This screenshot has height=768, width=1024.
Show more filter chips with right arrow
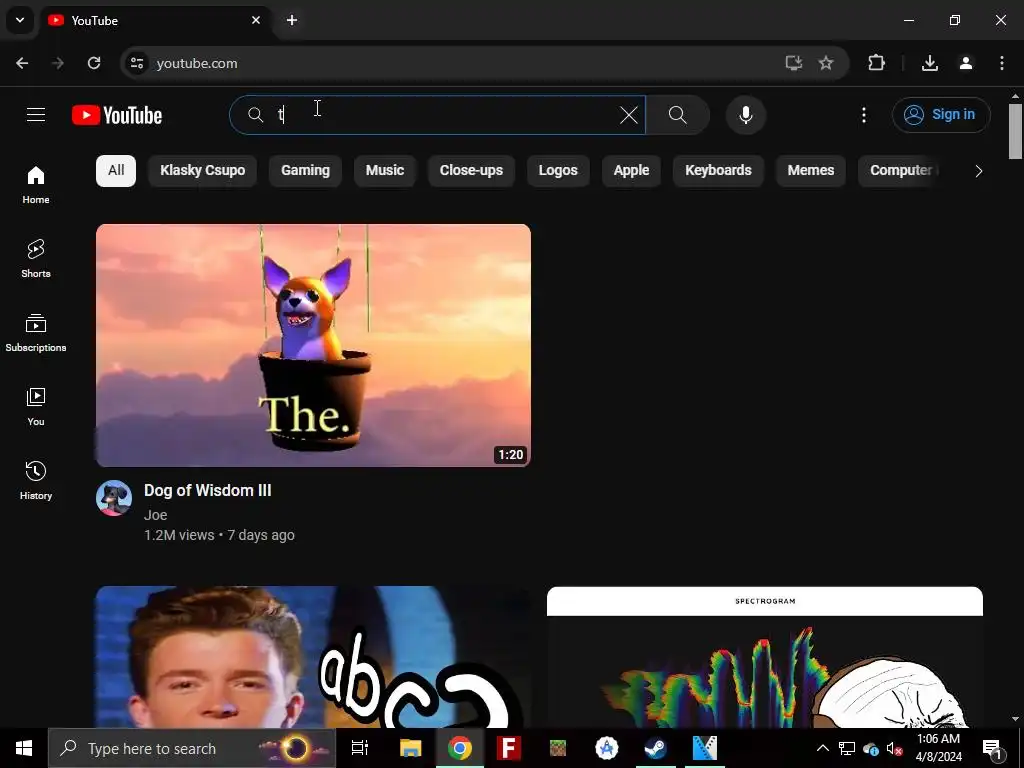tap(978, 171)
